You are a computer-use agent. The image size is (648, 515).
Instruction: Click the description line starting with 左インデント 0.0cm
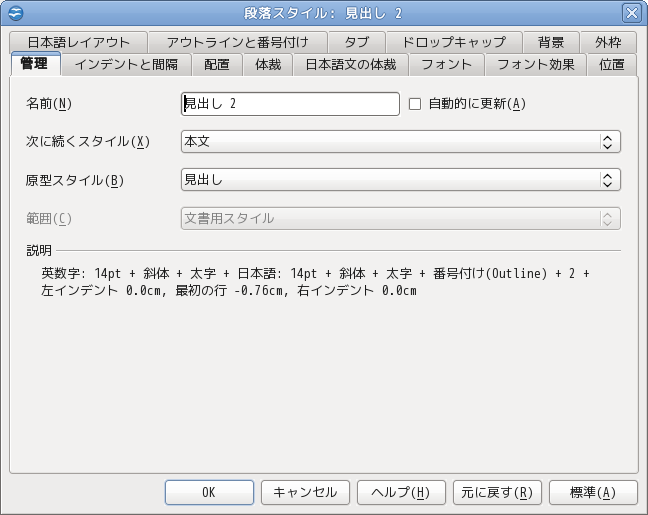[x=229, y=291]
